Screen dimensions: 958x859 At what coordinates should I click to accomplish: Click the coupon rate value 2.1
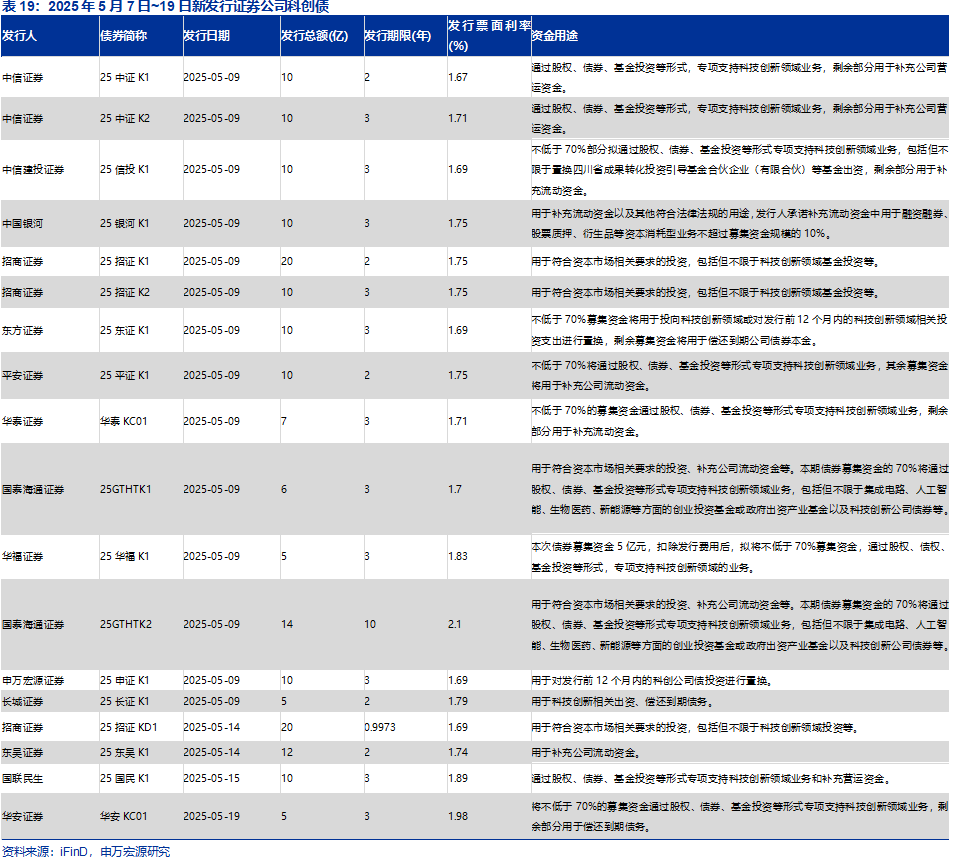(x=455, y=624)
